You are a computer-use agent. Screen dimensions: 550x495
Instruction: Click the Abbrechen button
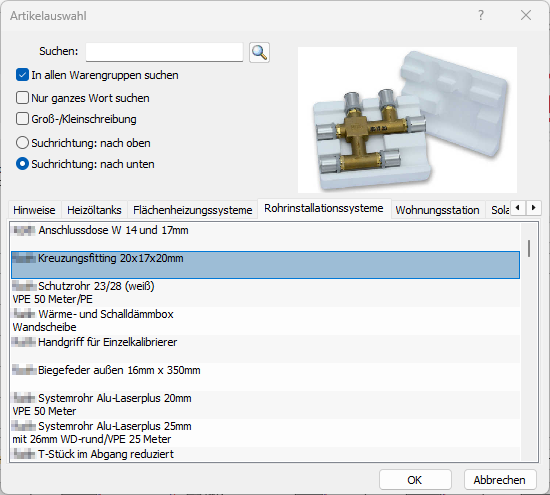(500, 480)
